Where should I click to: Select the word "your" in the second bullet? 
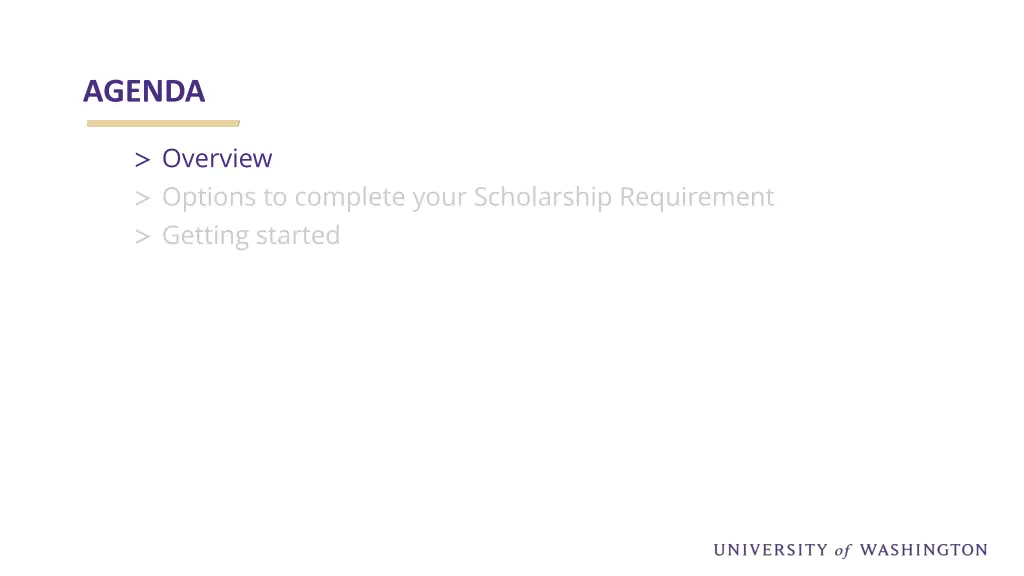tap(440, 199)
